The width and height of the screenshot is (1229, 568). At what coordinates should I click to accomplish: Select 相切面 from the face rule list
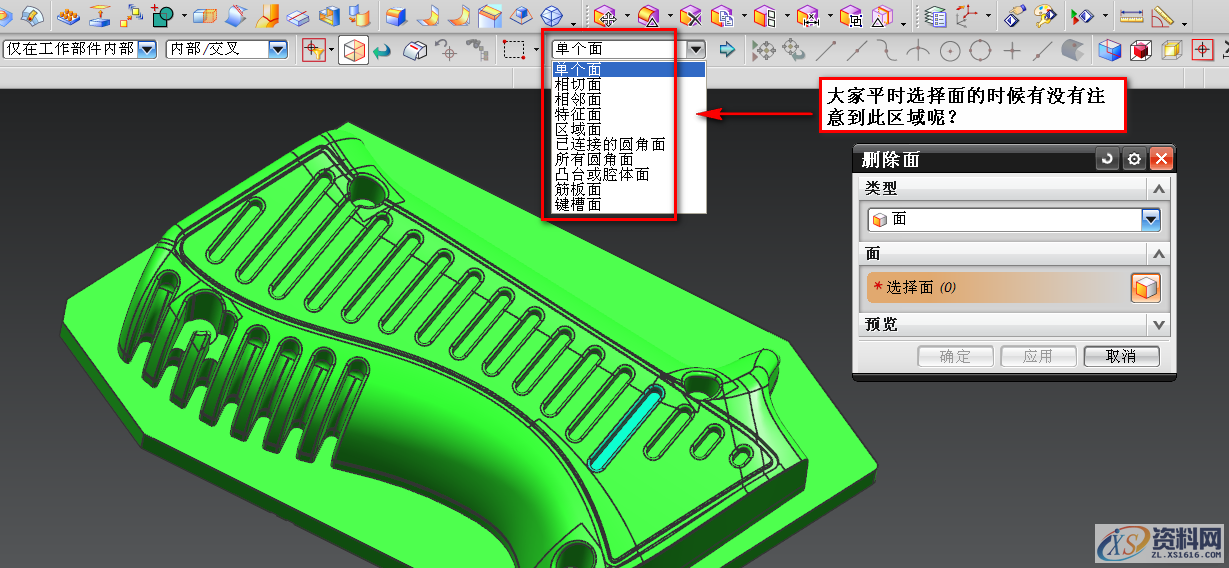578,85
